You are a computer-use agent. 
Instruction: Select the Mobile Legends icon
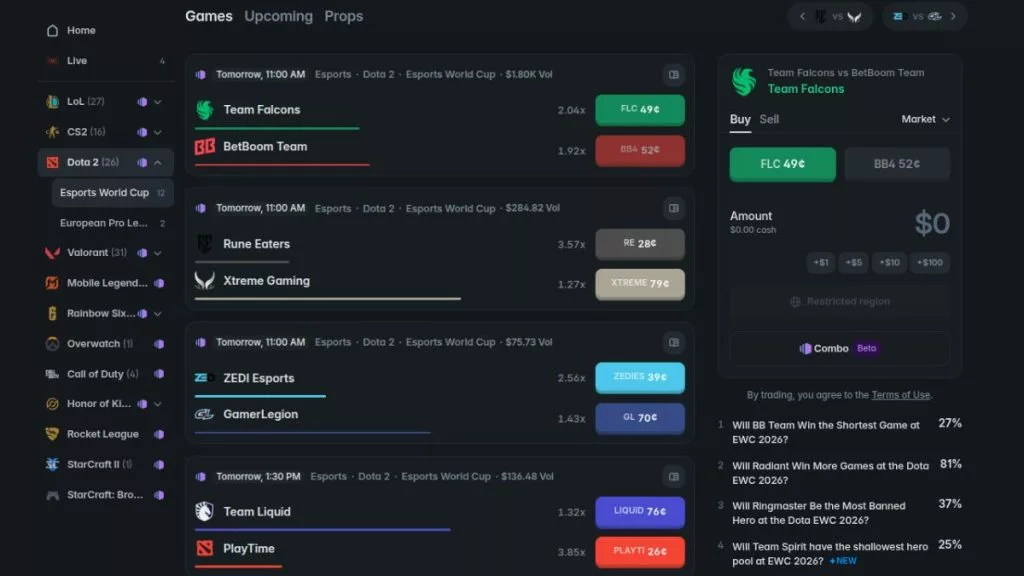(x=52, y=283)
